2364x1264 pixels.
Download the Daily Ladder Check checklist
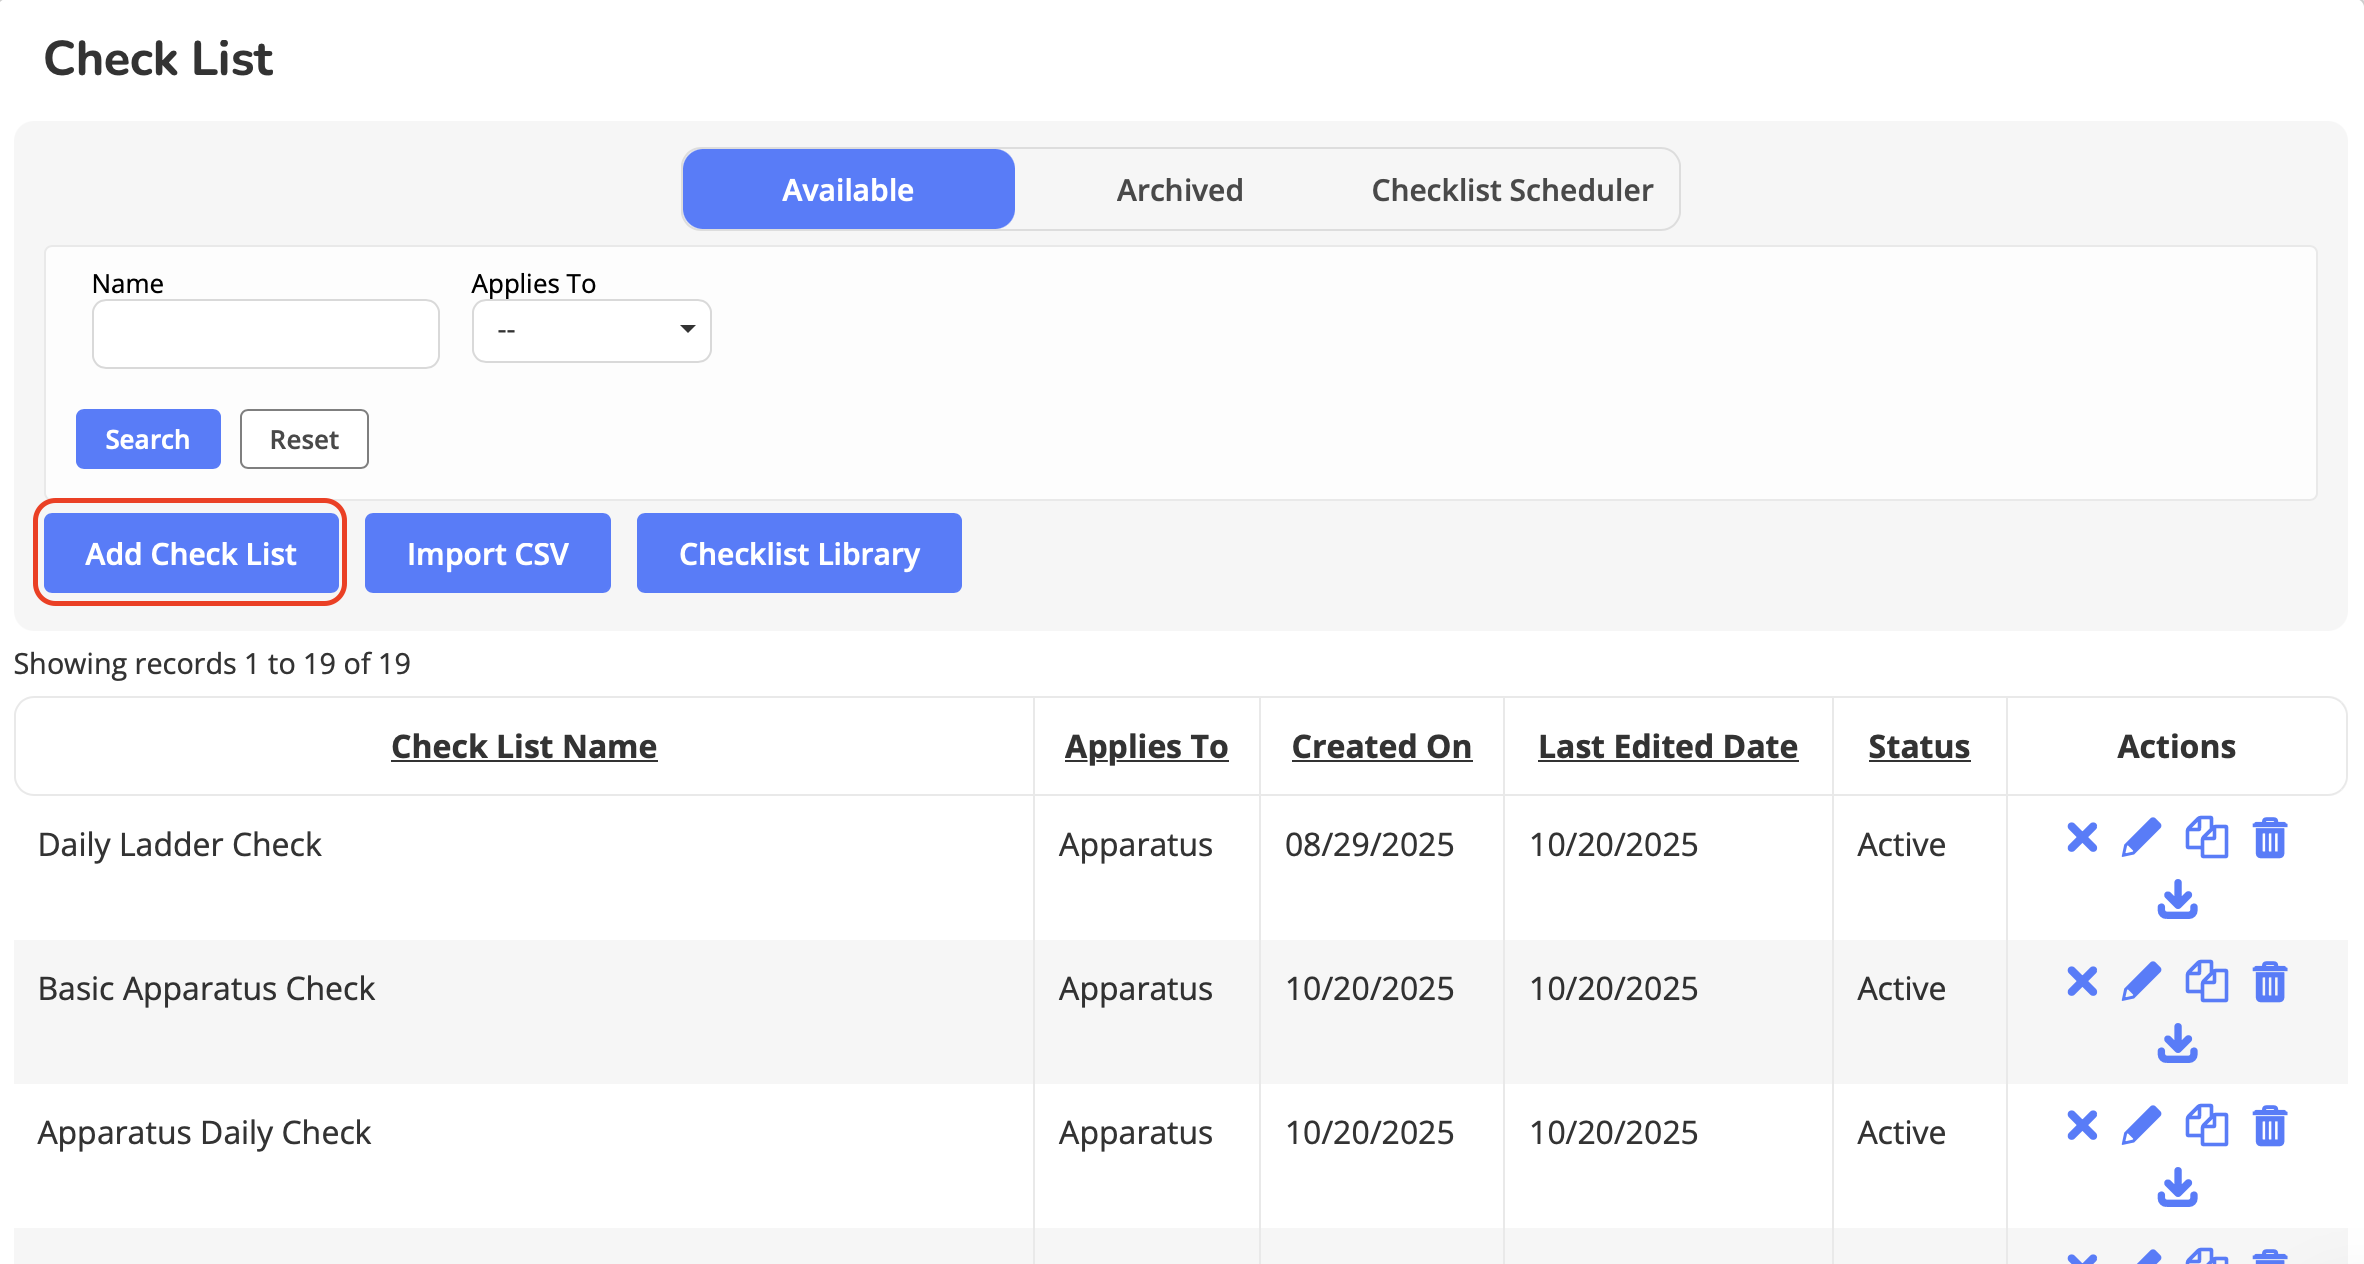pos(2177,900)
